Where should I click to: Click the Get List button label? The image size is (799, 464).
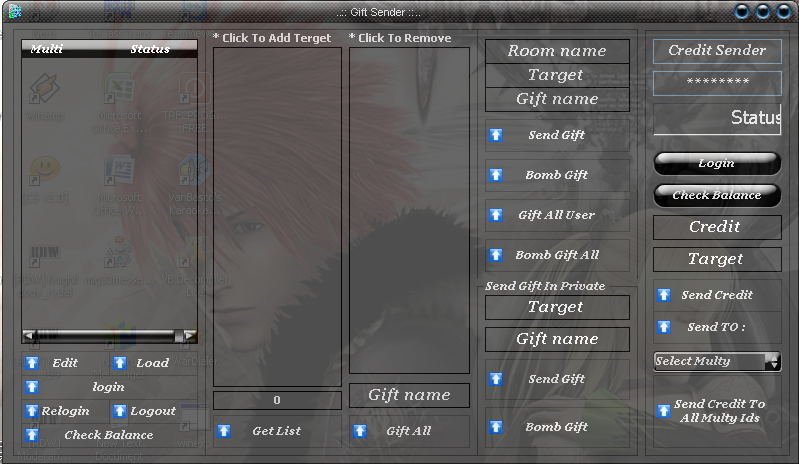(277, 431)
